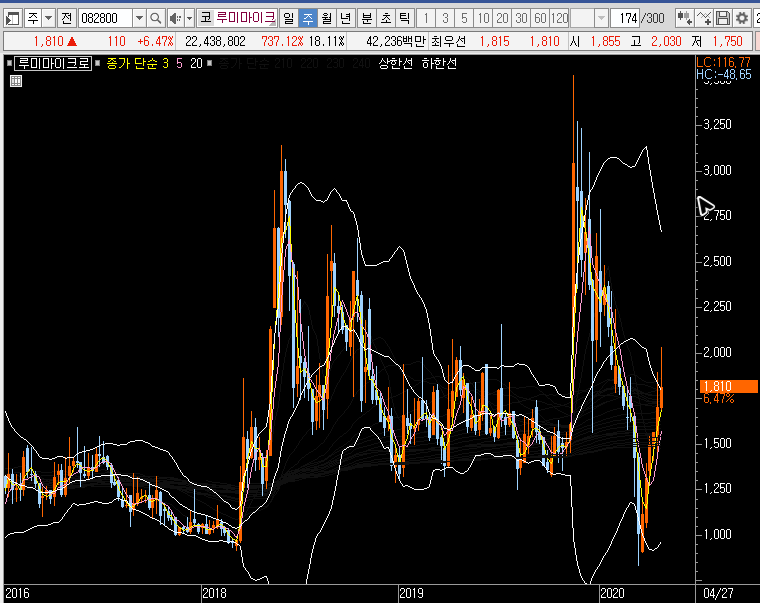Switch to 년 yearly chart period
760x603 pixels.
(x=345, y=19)
